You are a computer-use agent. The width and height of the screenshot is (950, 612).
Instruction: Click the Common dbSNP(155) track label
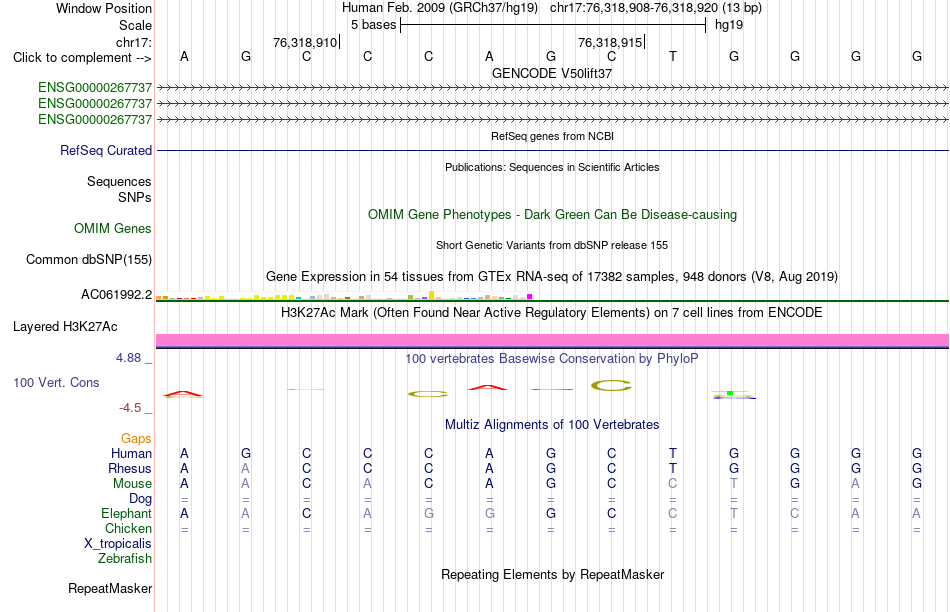point(88,259)
